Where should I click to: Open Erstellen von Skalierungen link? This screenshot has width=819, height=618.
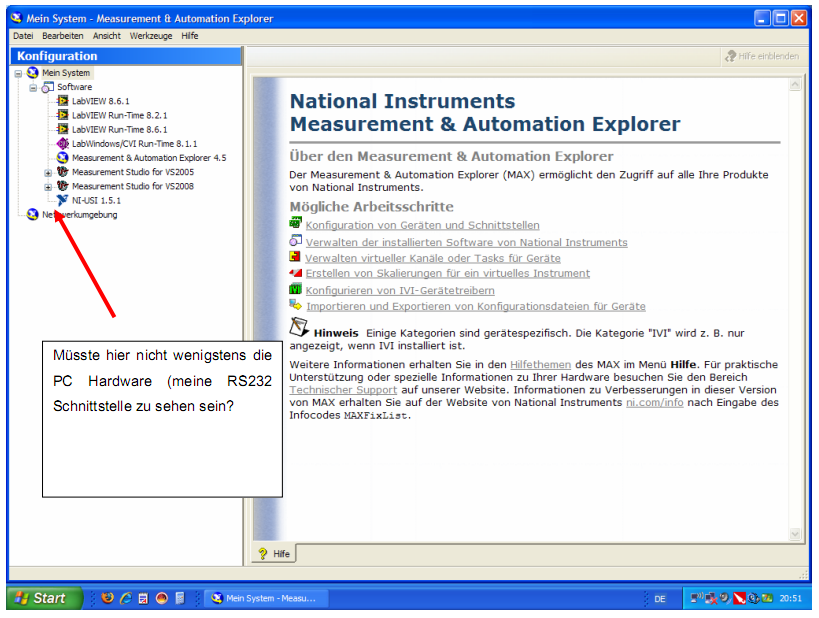[448, 273]
